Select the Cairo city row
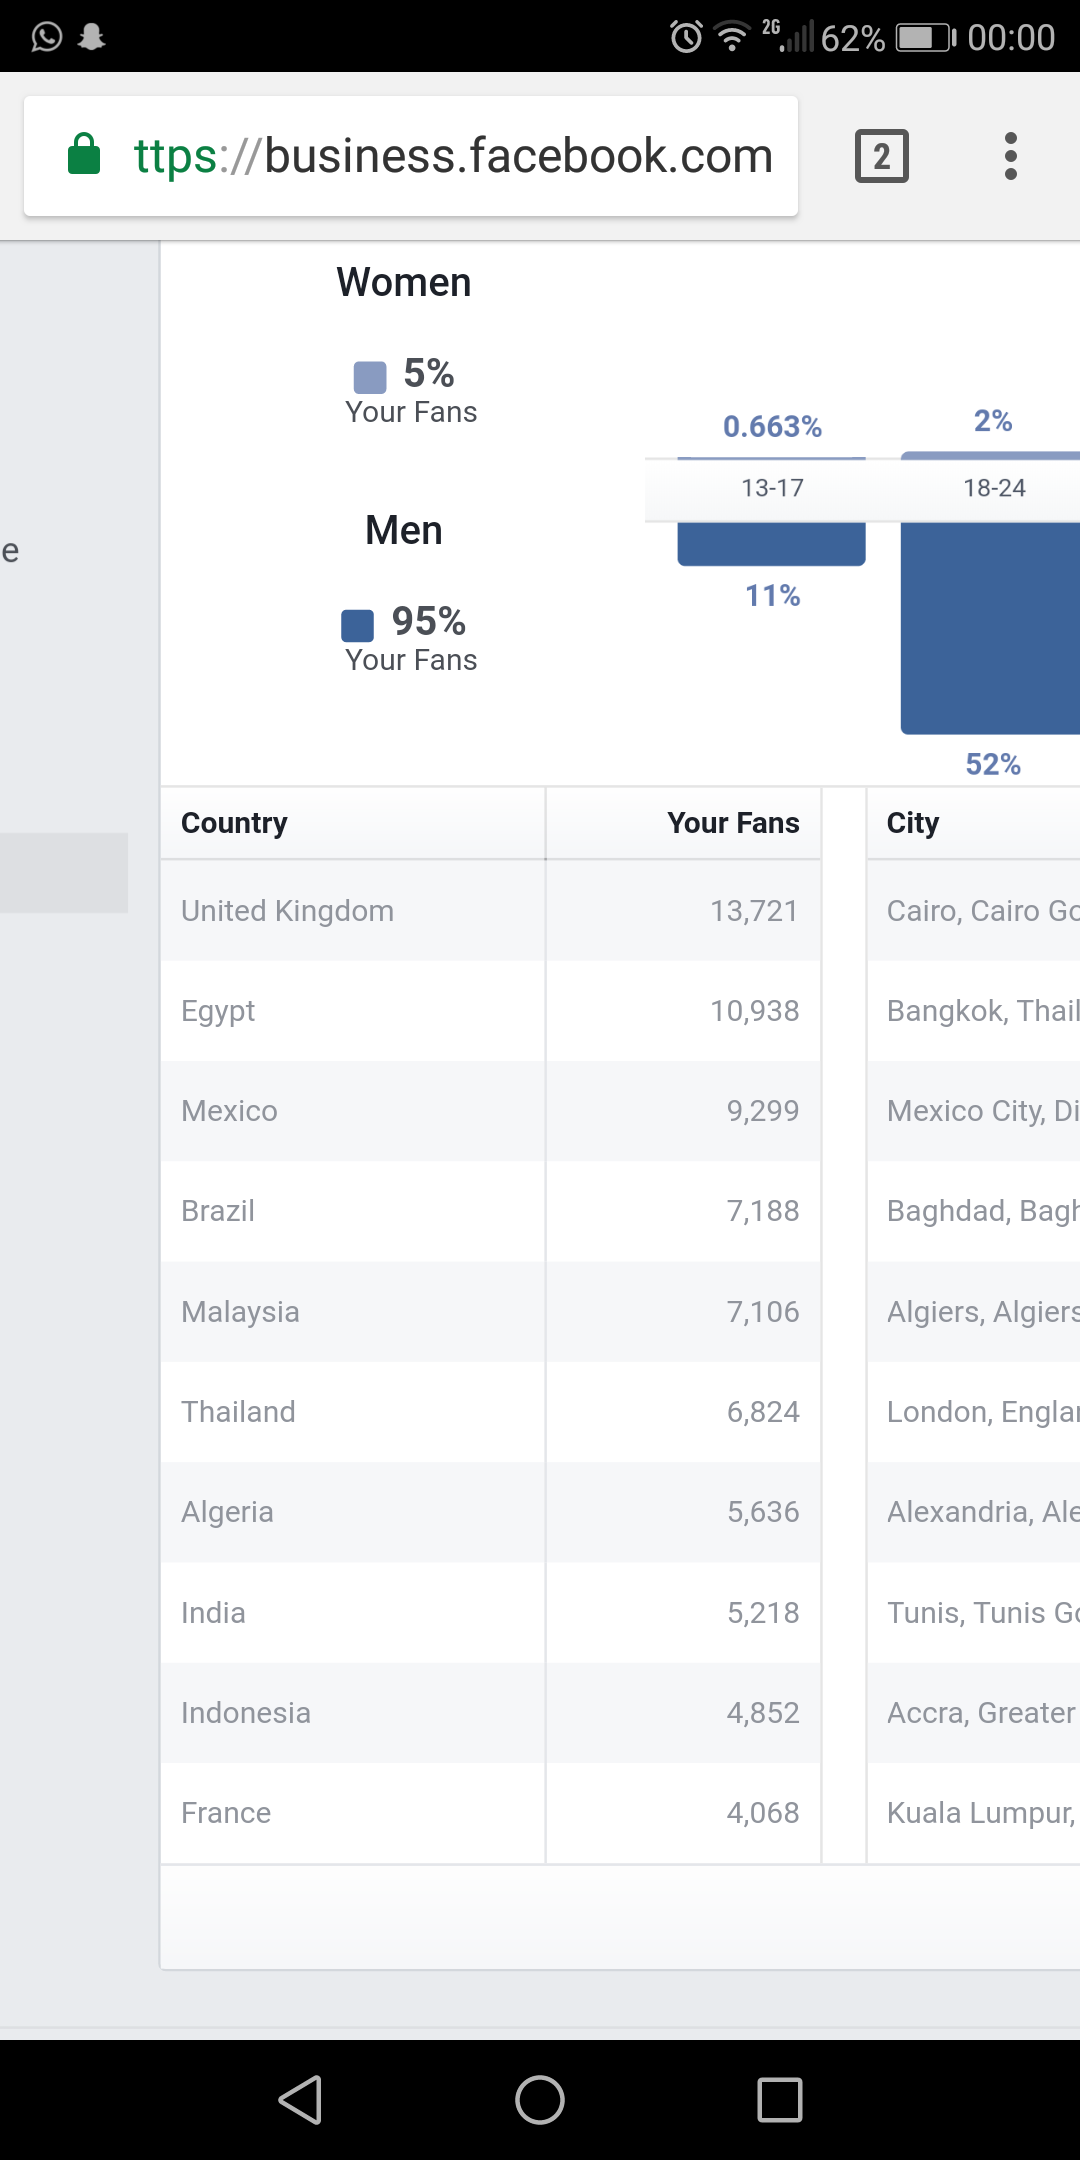The image size is (1080, 2160). pyautogui.click(x=974, y=911)
